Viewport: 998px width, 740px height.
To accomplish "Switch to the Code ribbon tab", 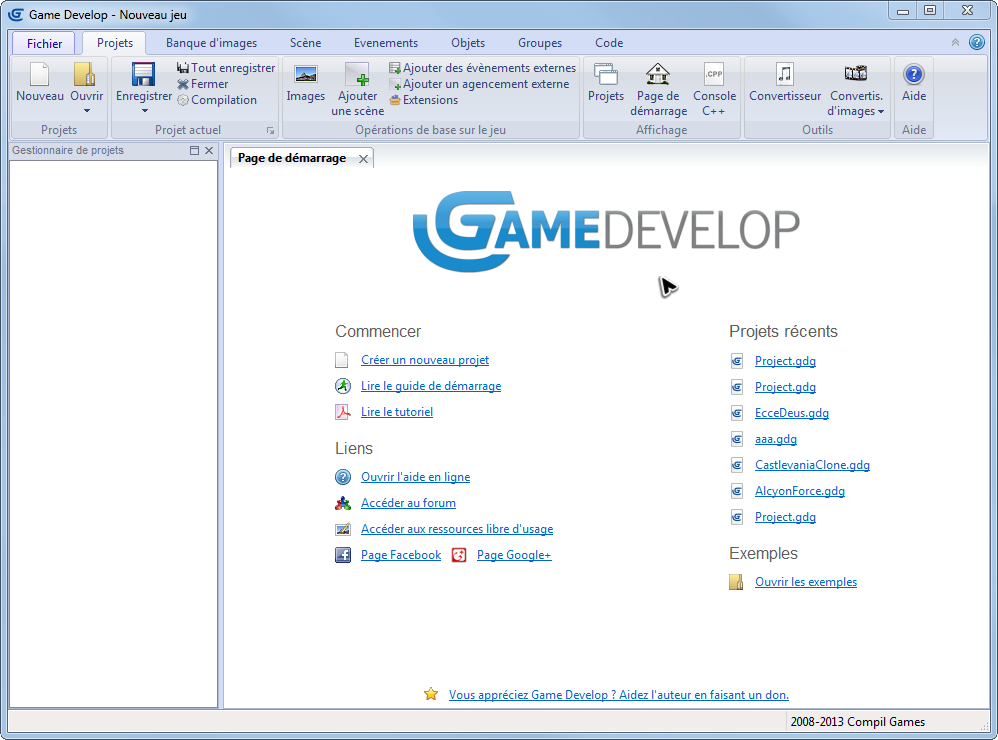I will pyautogui.click(x=609, y=43).
